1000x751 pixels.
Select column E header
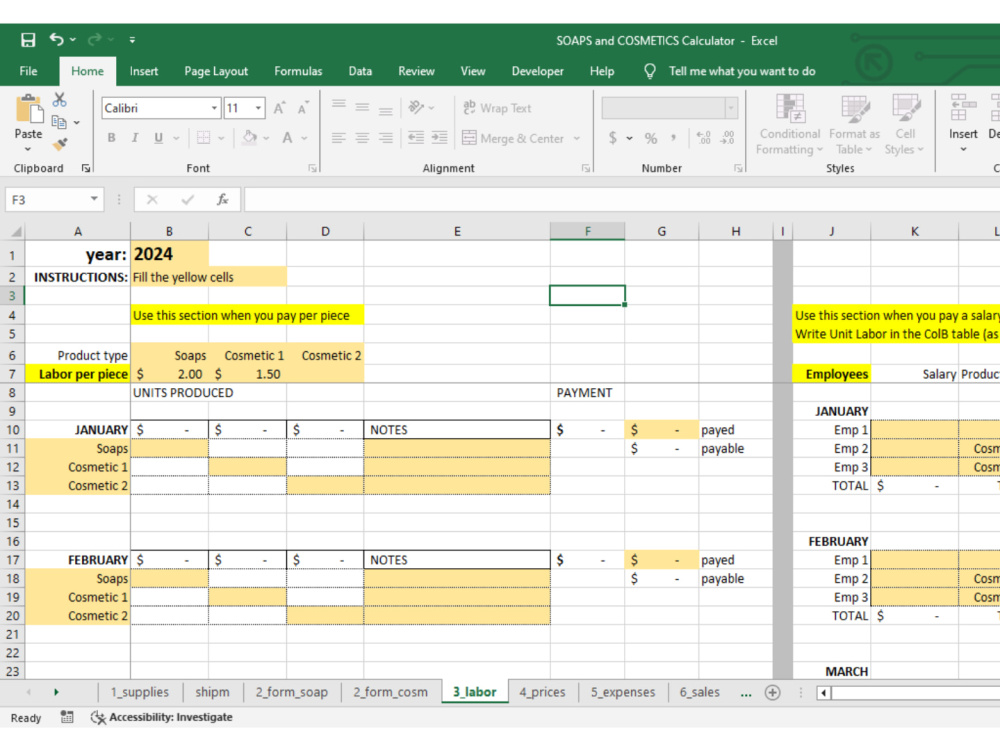(457, 231)
